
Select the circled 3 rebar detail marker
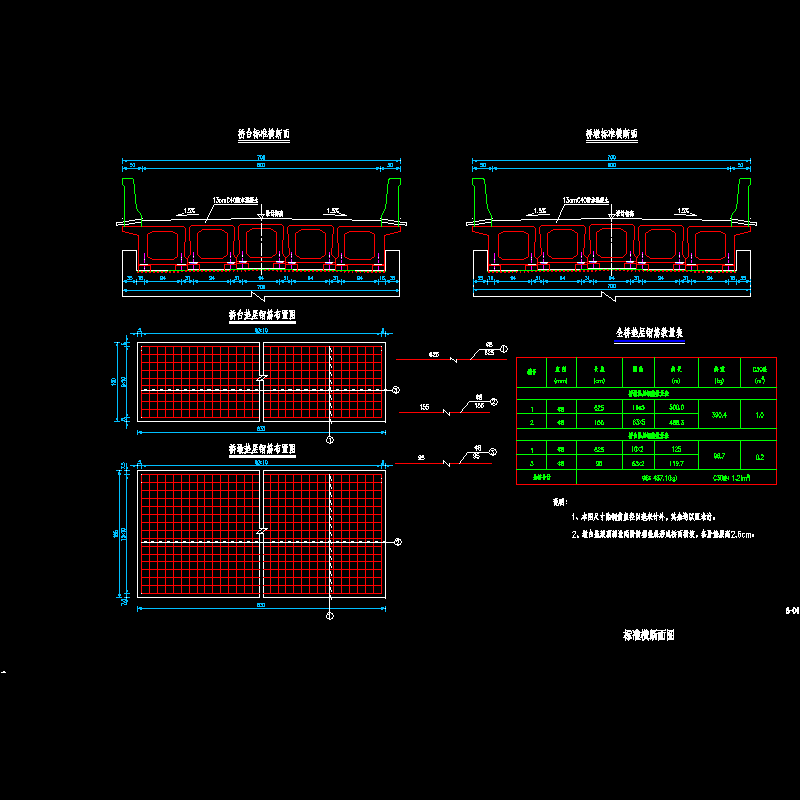(492, 452)
